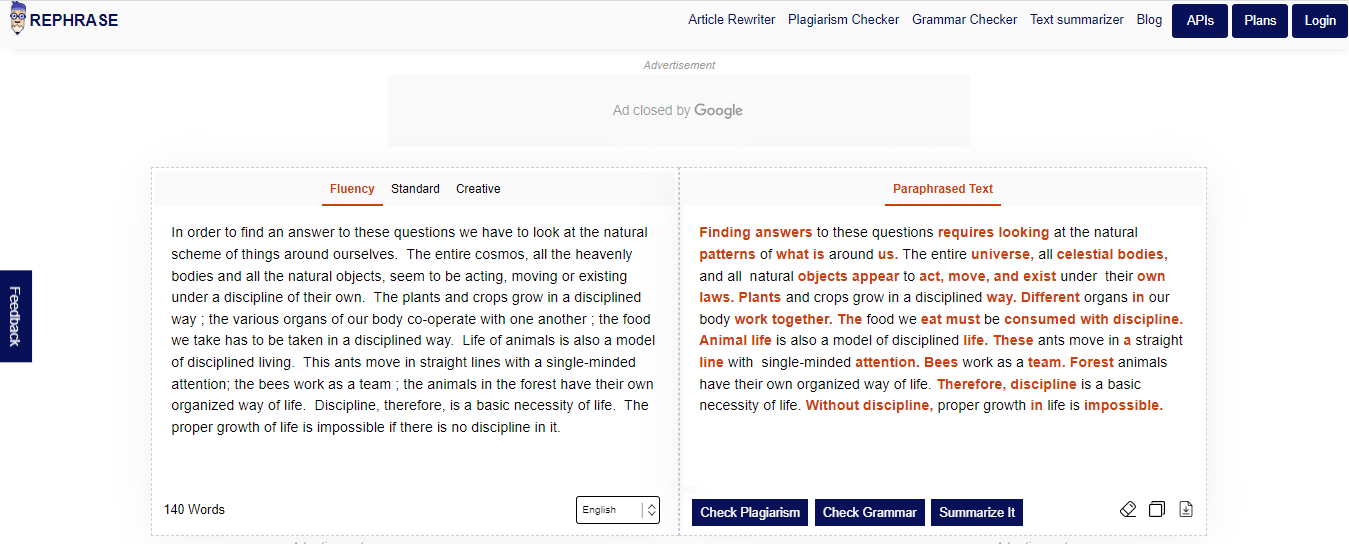Viewport: 1349px width, 544px height.
Task: Open the Article Rewriter link
Action: click(x=731, y=20)
